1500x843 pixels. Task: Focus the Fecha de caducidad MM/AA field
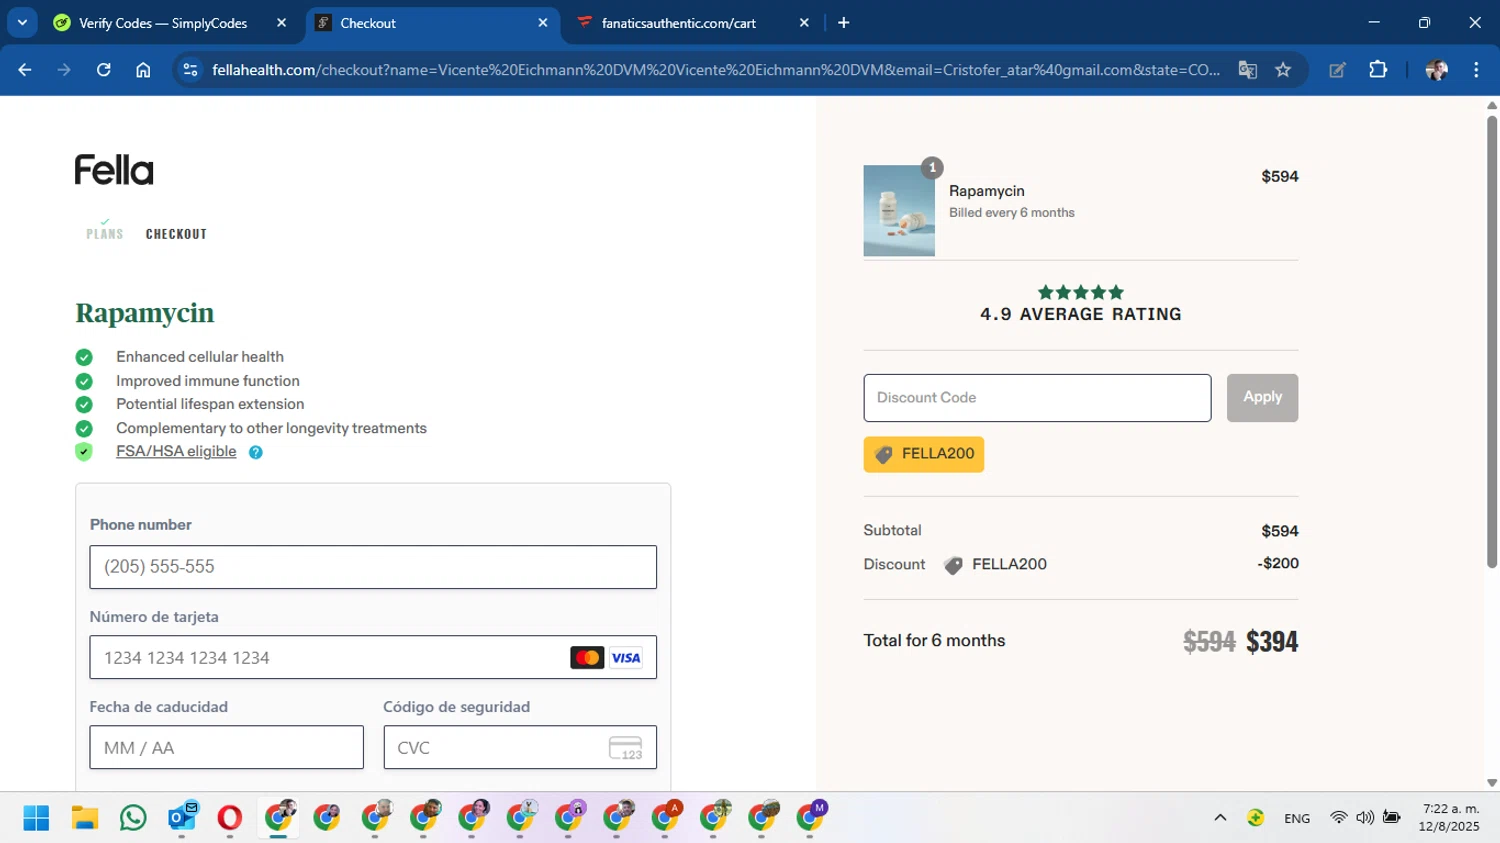point(227,747)
